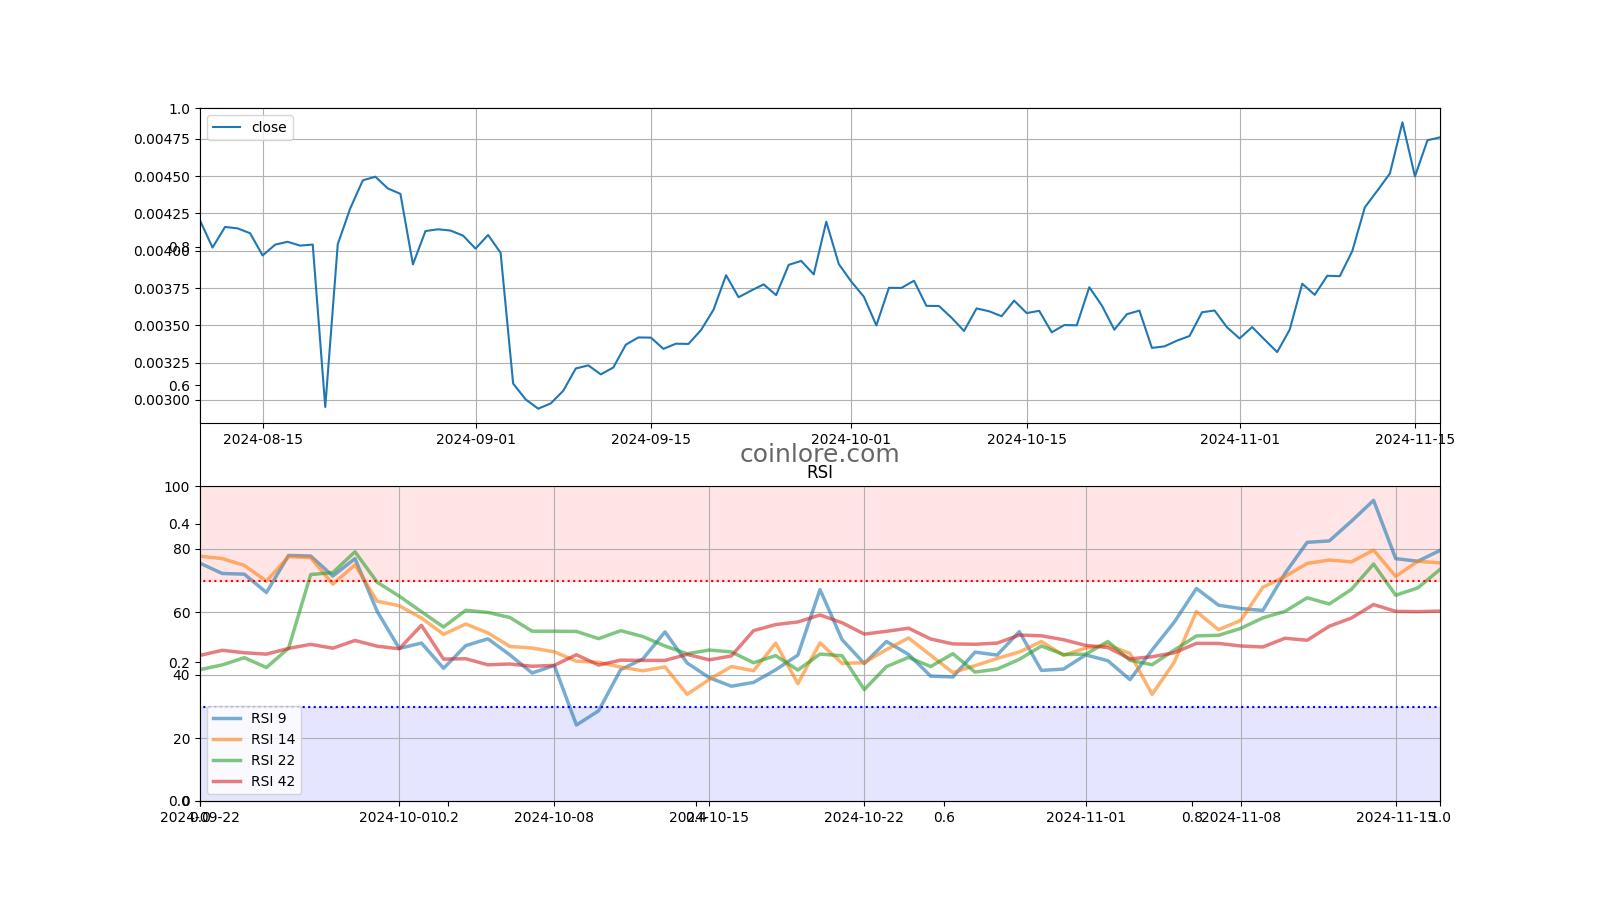The image size is (1600, 900).
Task: Click the 2024-11-01 date under the price chart
Action: tap(1240, 439)
